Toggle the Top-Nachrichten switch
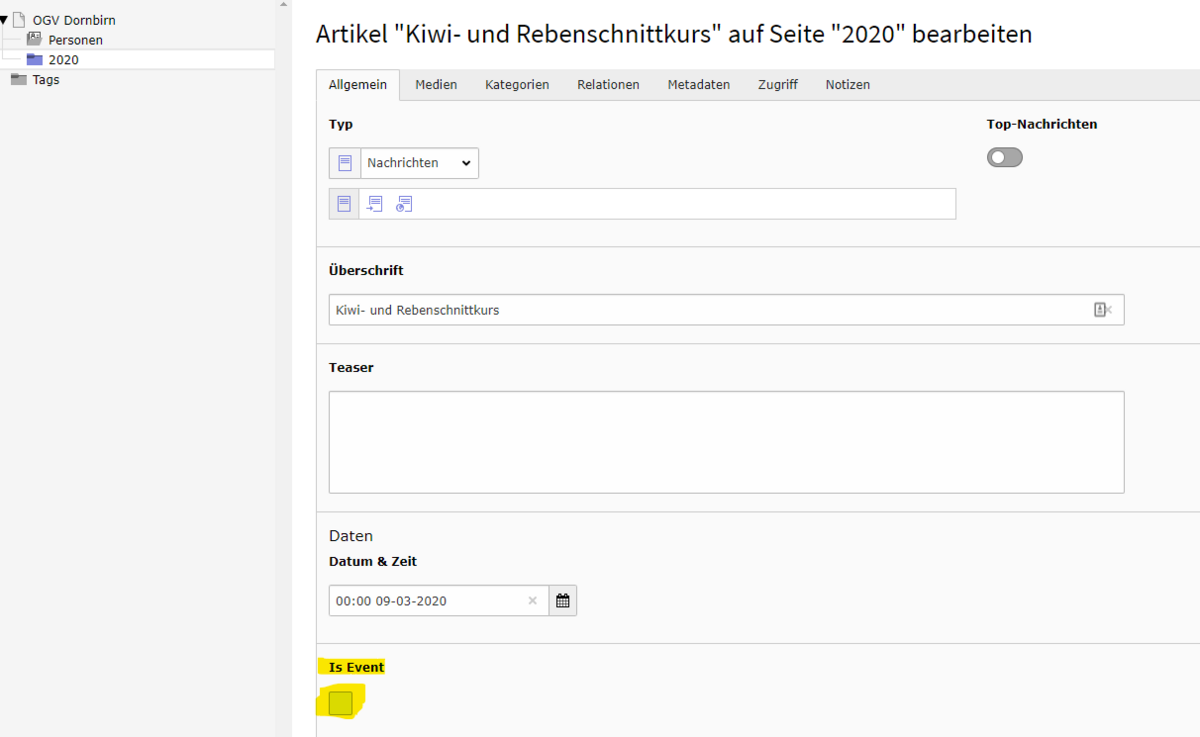The width and height of the screenshot is (1200, 737). click(x=1004, y=157)
